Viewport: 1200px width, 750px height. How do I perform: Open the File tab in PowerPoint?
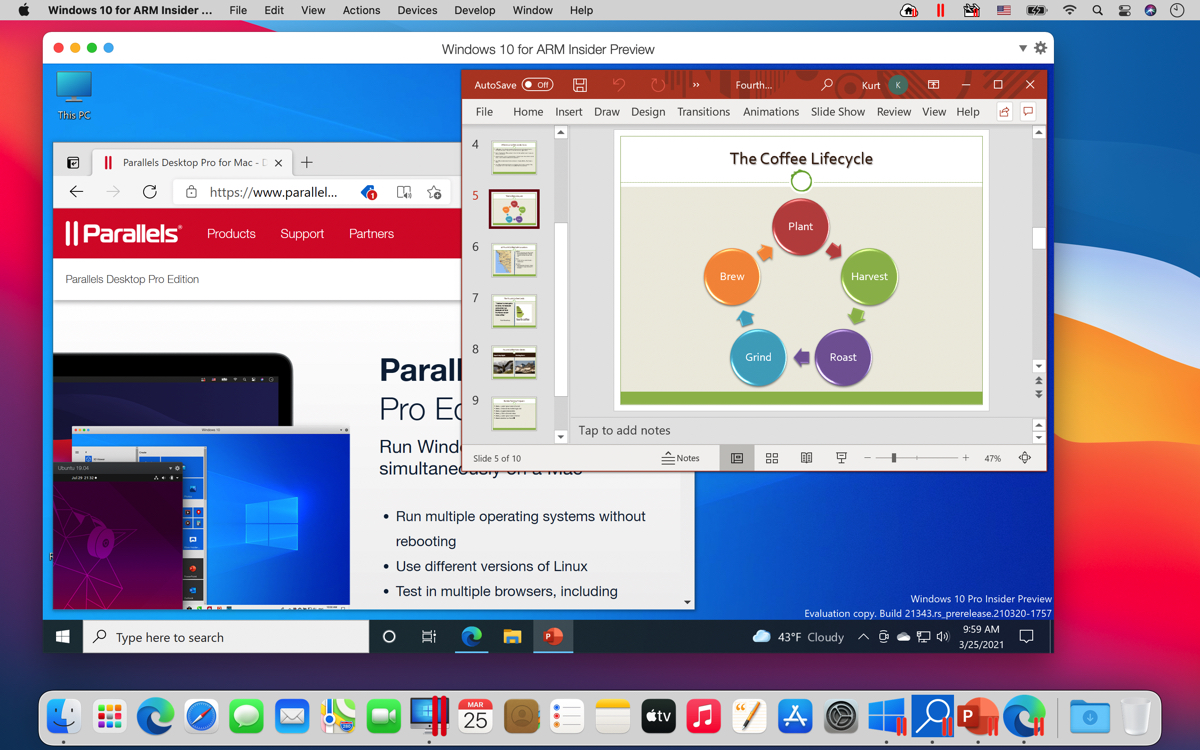tap(484, 112)
